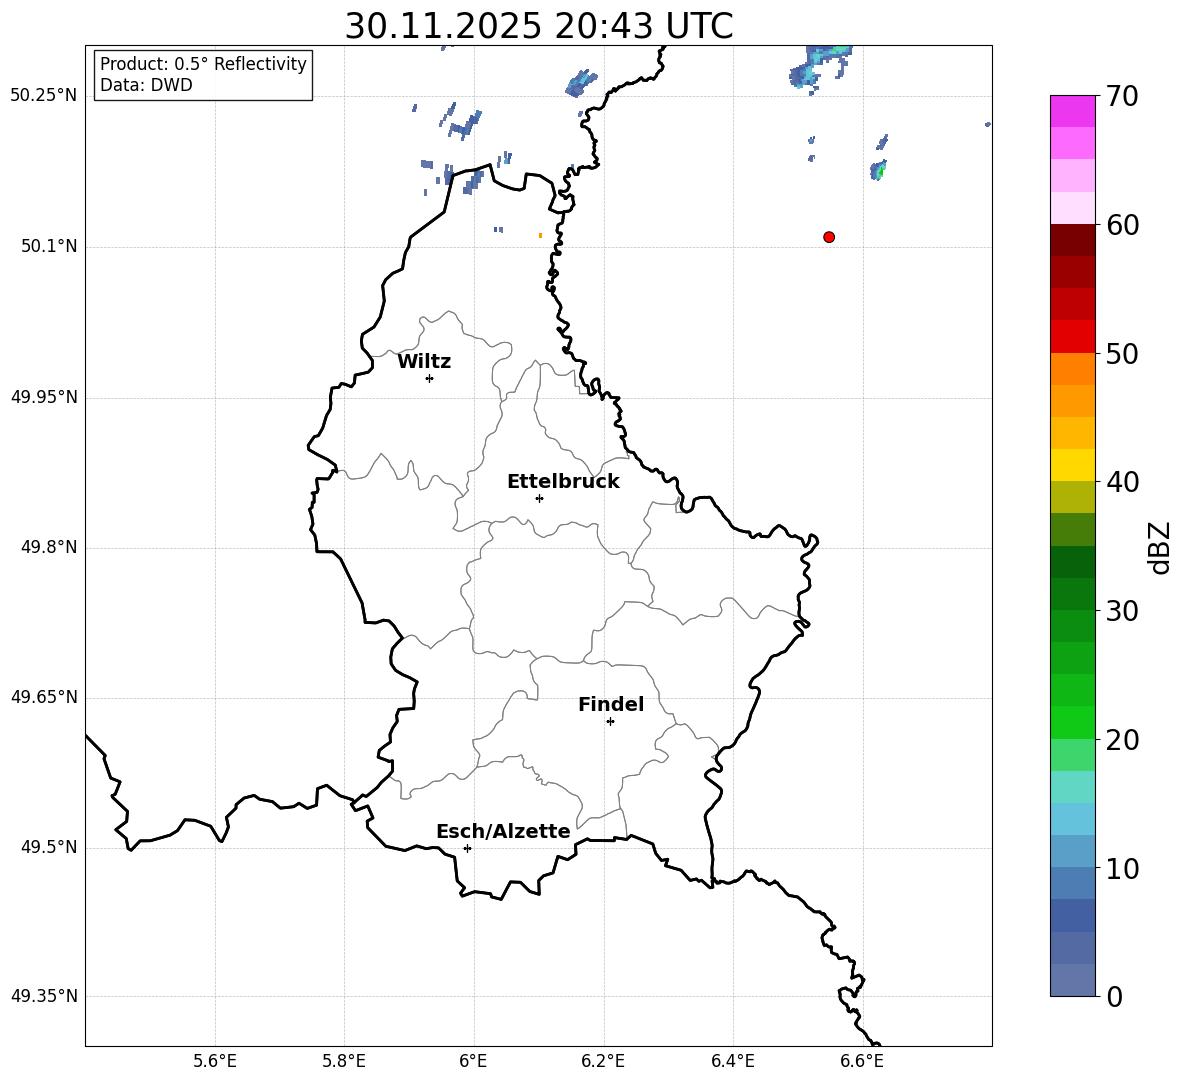Click the Wiltz label
Screen dimensions: 1184x1081
[424, 362]
